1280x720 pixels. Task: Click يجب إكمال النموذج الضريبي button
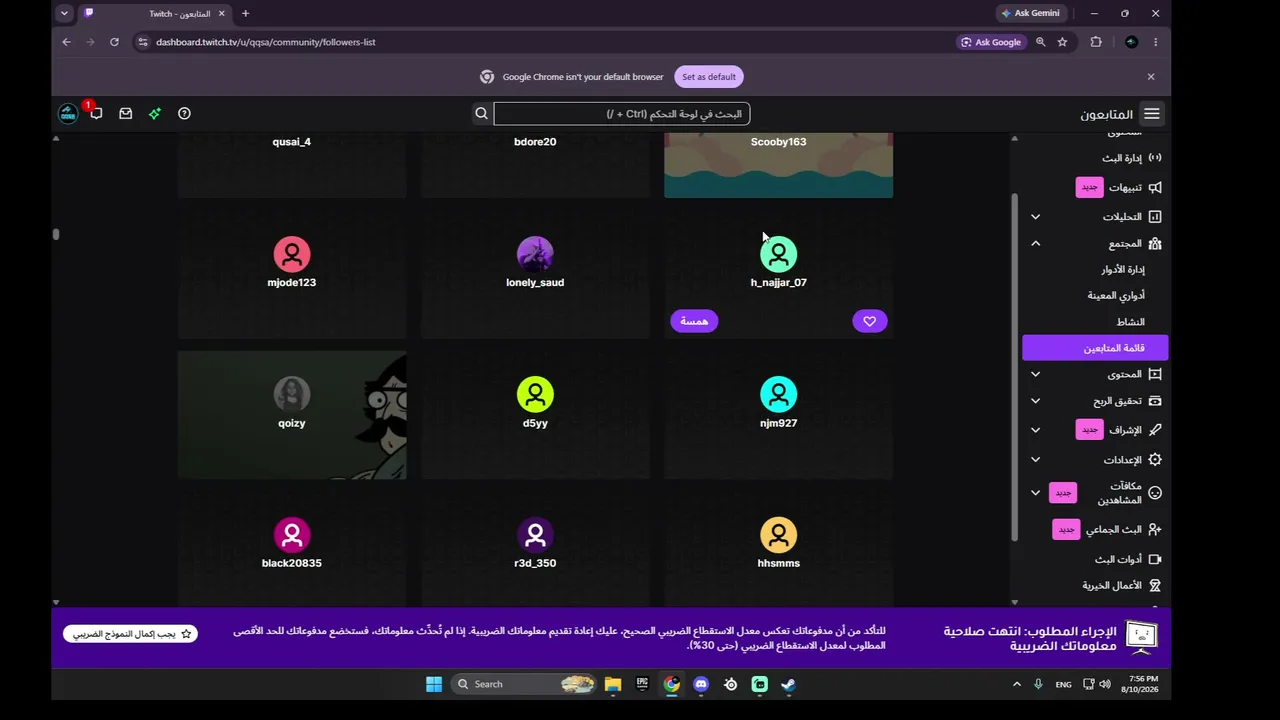(x=130, y=634)
